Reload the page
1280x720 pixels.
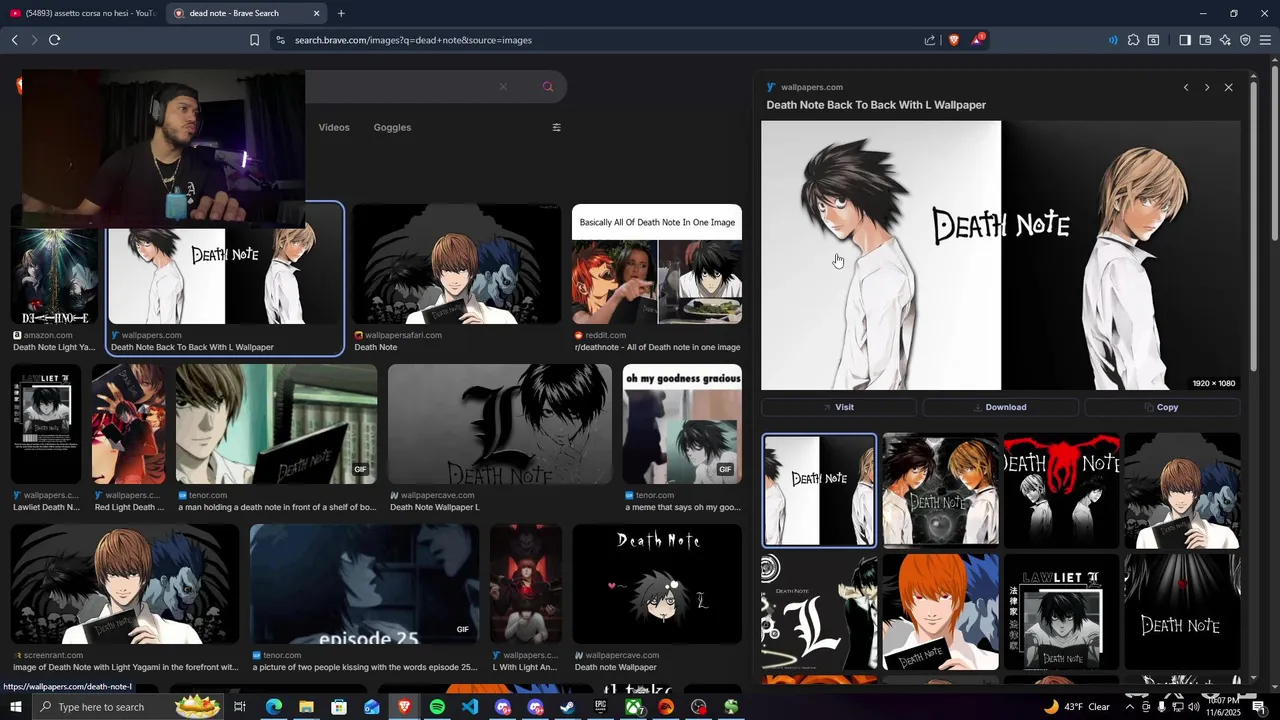click(54, 40)
